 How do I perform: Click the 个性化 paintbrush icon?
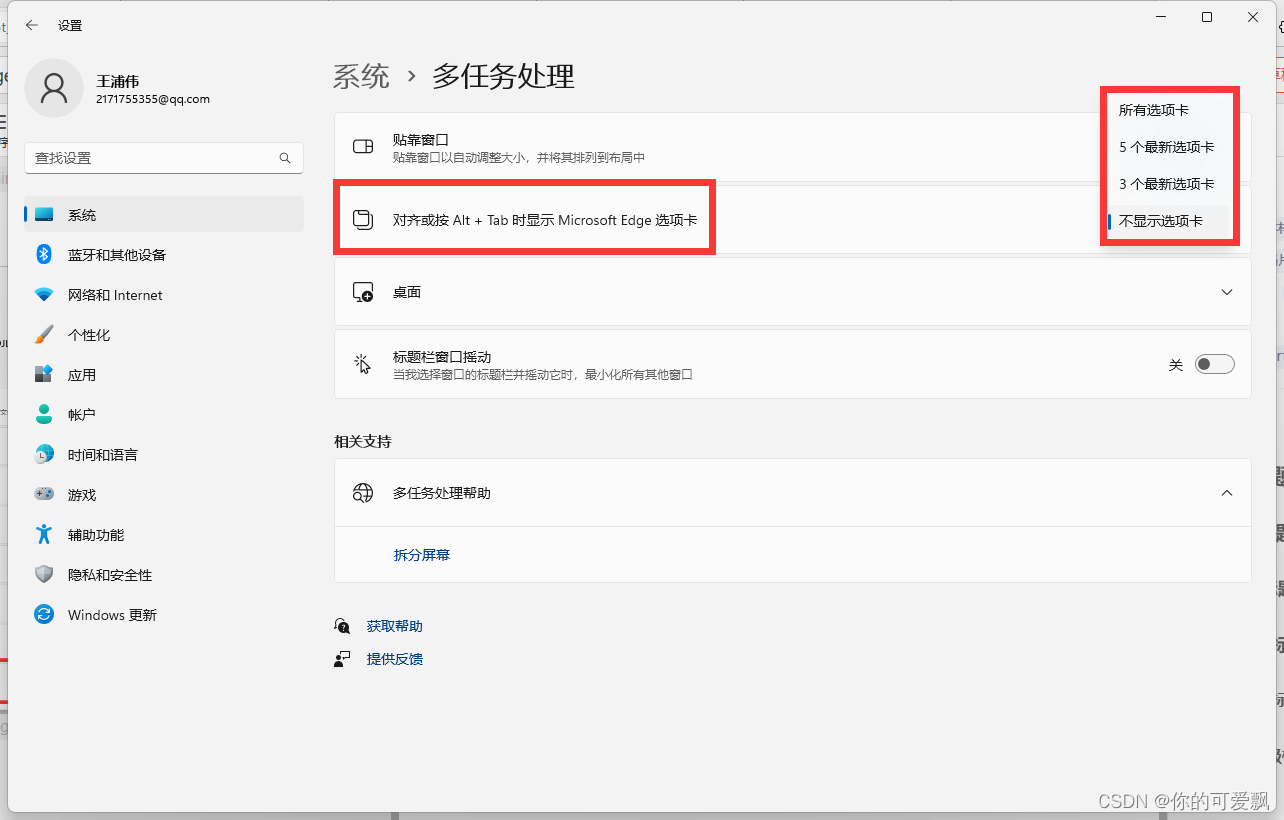[x=44, y=334]
